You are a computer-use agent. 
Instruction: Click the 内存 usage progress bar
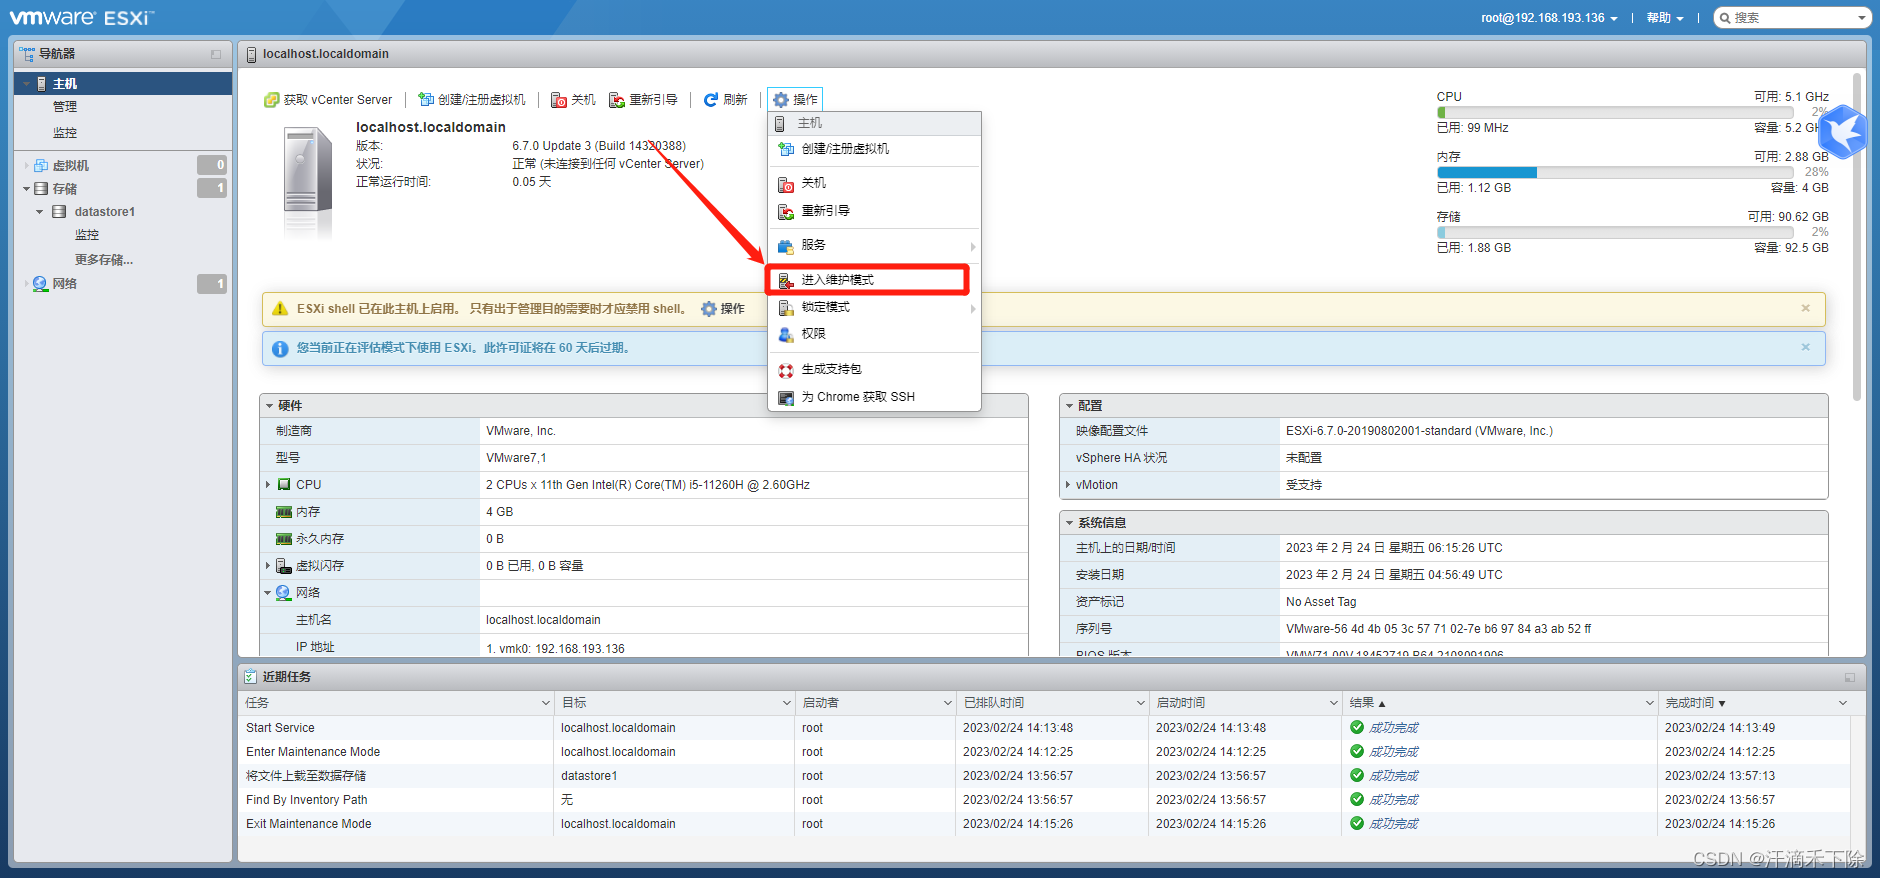pyautogui.click(x=1615, y=172)
